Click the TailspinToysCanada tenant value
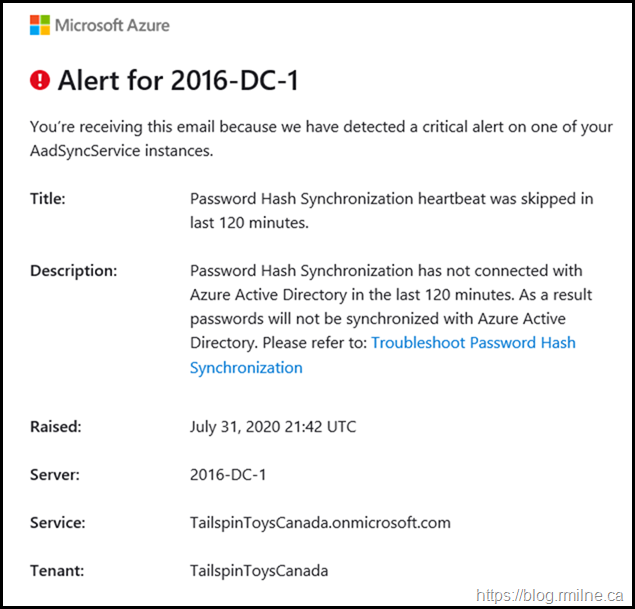Screen dimensions: 635x609 259,571
